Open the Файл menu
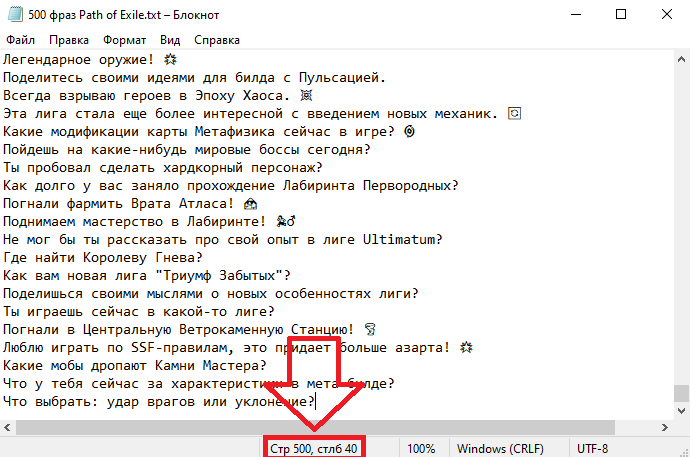This screenshot has width=690, height=457. click(x=20, y=40)
